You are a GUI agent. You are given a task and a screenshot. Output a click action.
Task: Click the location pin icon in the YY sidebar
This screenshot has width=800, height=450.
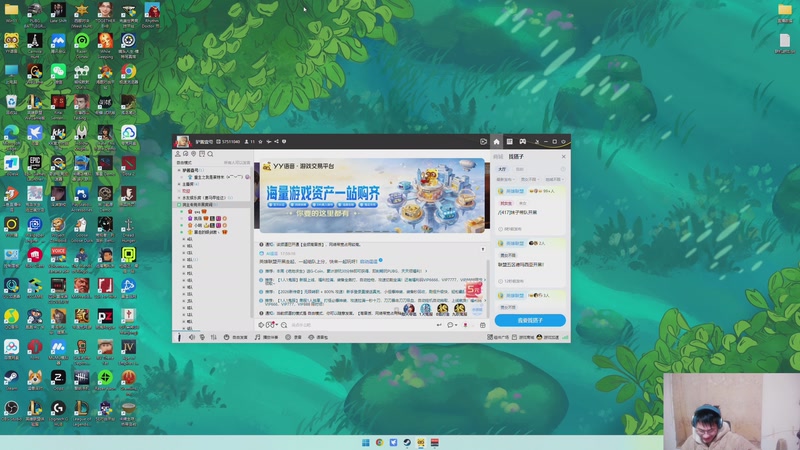pyautogui.click(x=194, y=154)
